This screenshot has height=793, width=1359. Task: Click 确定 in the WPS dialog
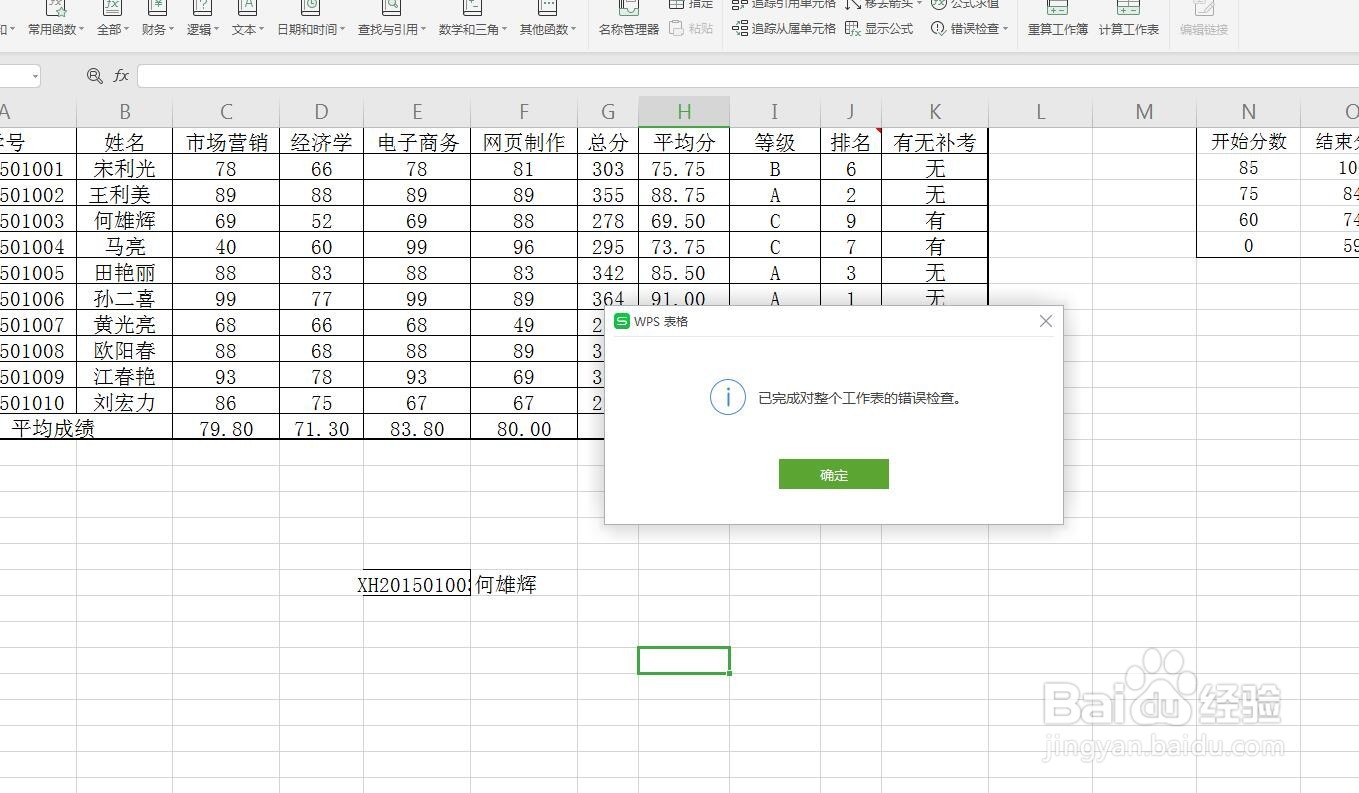coord(833,475)
